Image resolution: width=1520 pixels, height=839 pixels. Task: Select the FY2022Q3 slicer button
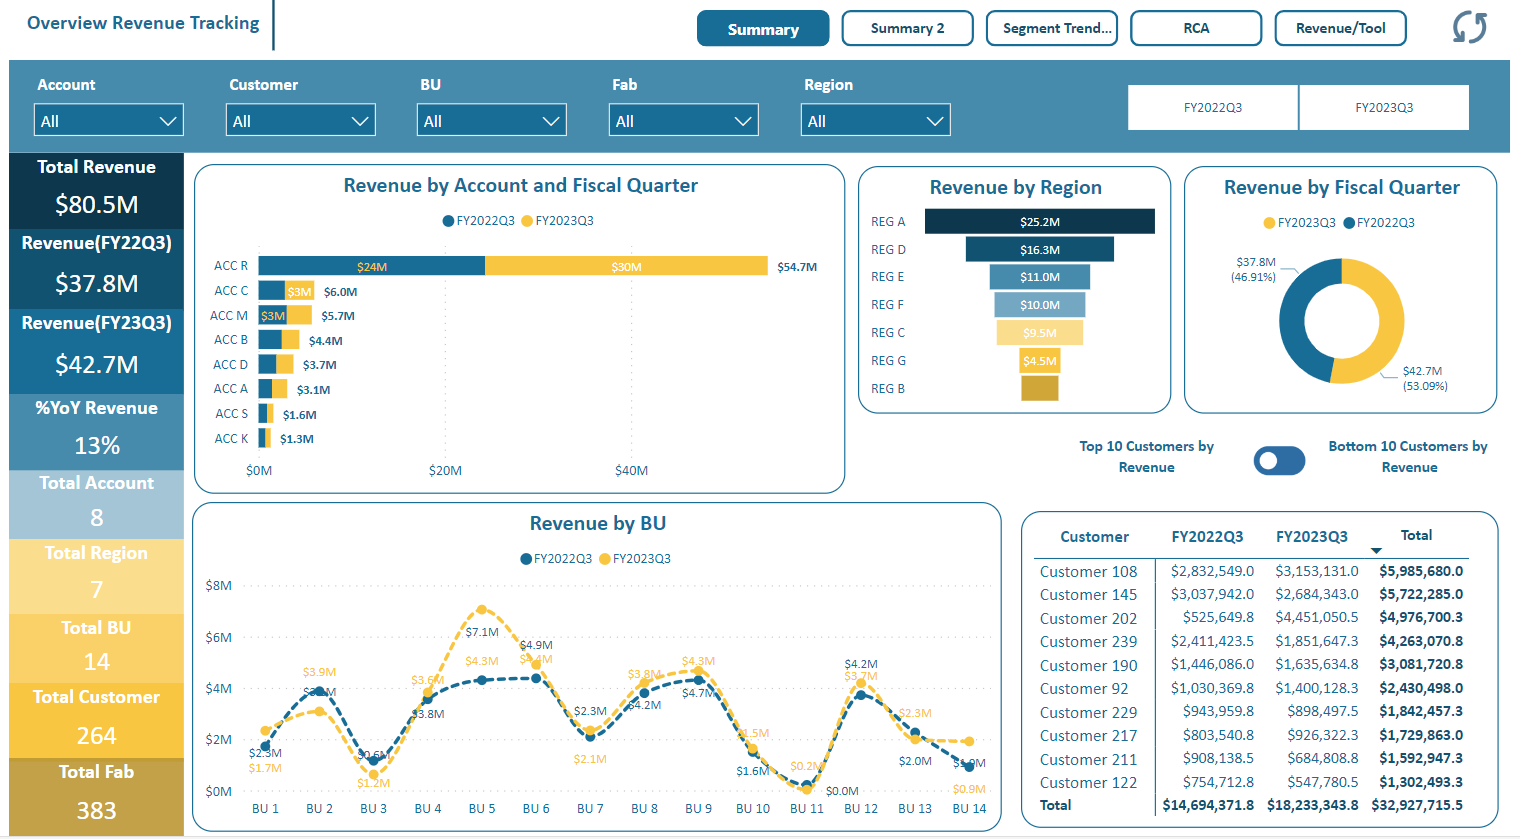[x=1213, y=107]
